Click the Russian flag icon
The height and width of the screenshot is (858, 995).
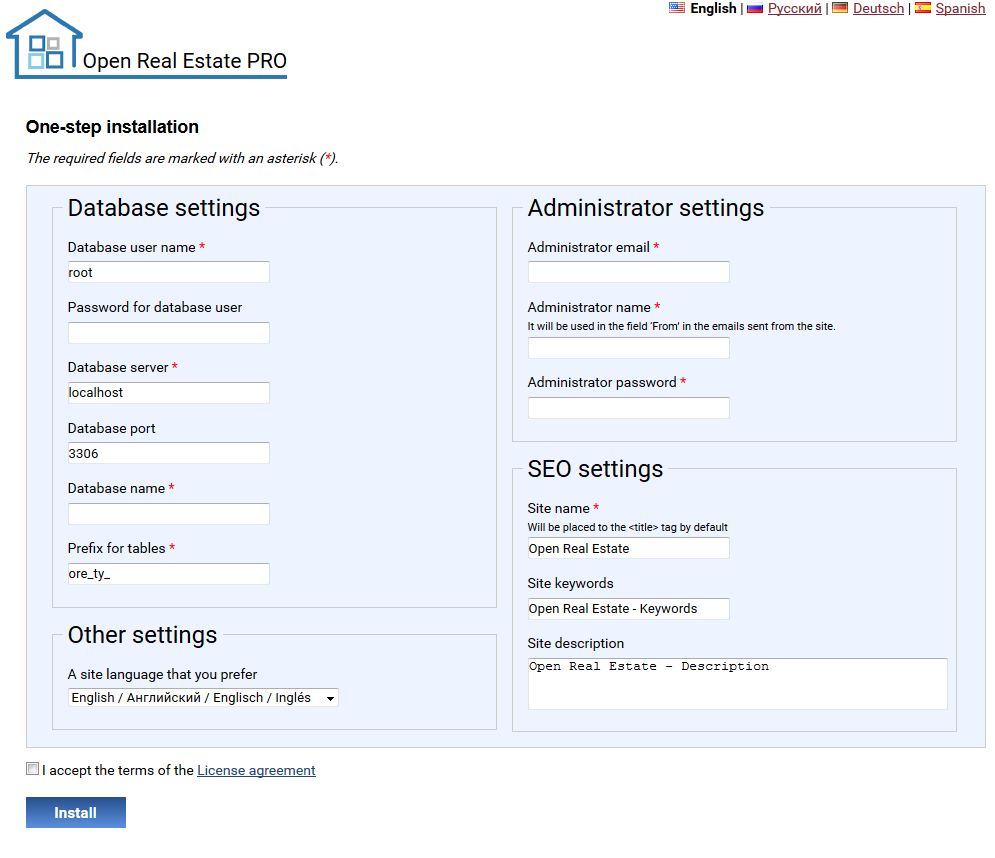point(755,8)
